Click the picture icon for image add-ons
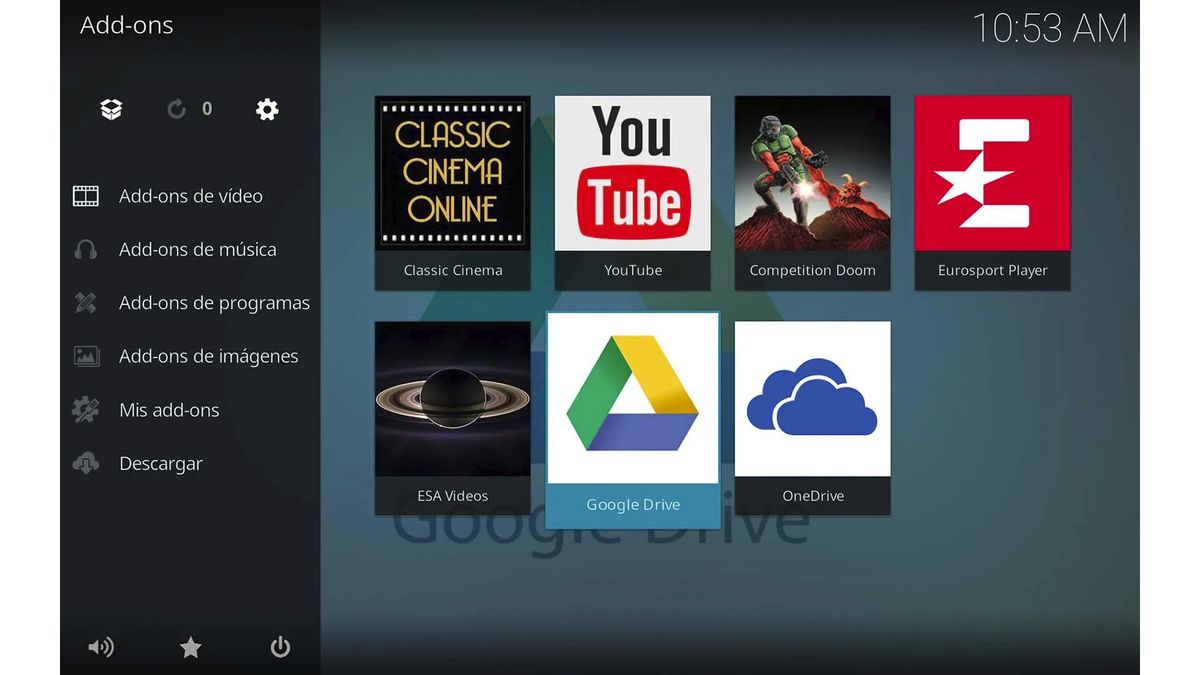1200x675 pixels. click(x=85, y=356)
